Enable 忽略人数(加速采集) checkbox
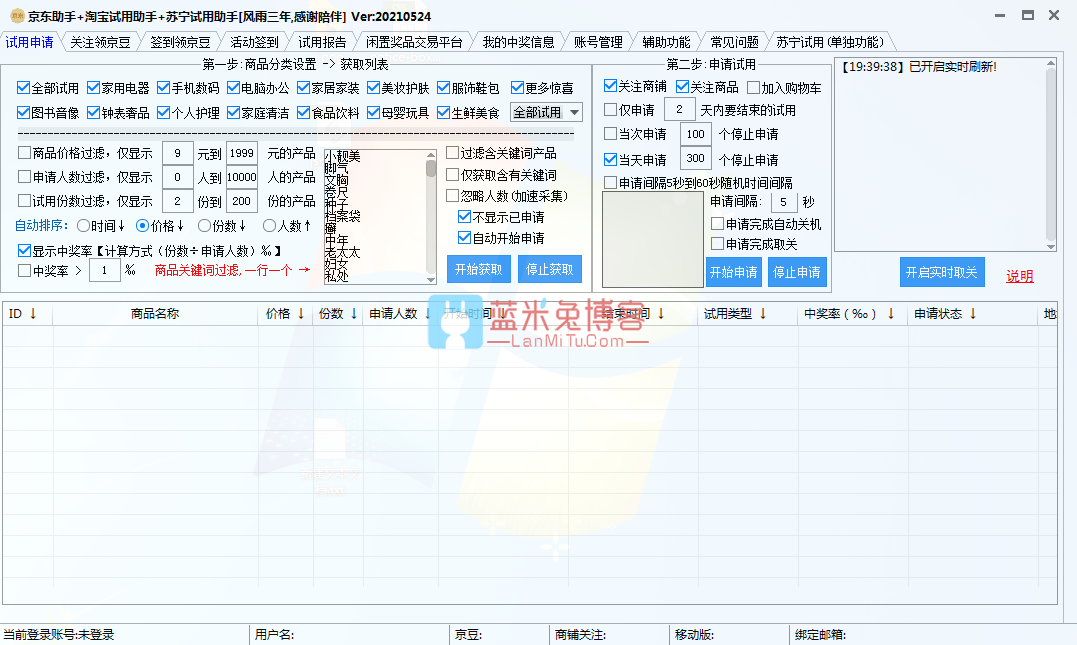 coord(452,196)
